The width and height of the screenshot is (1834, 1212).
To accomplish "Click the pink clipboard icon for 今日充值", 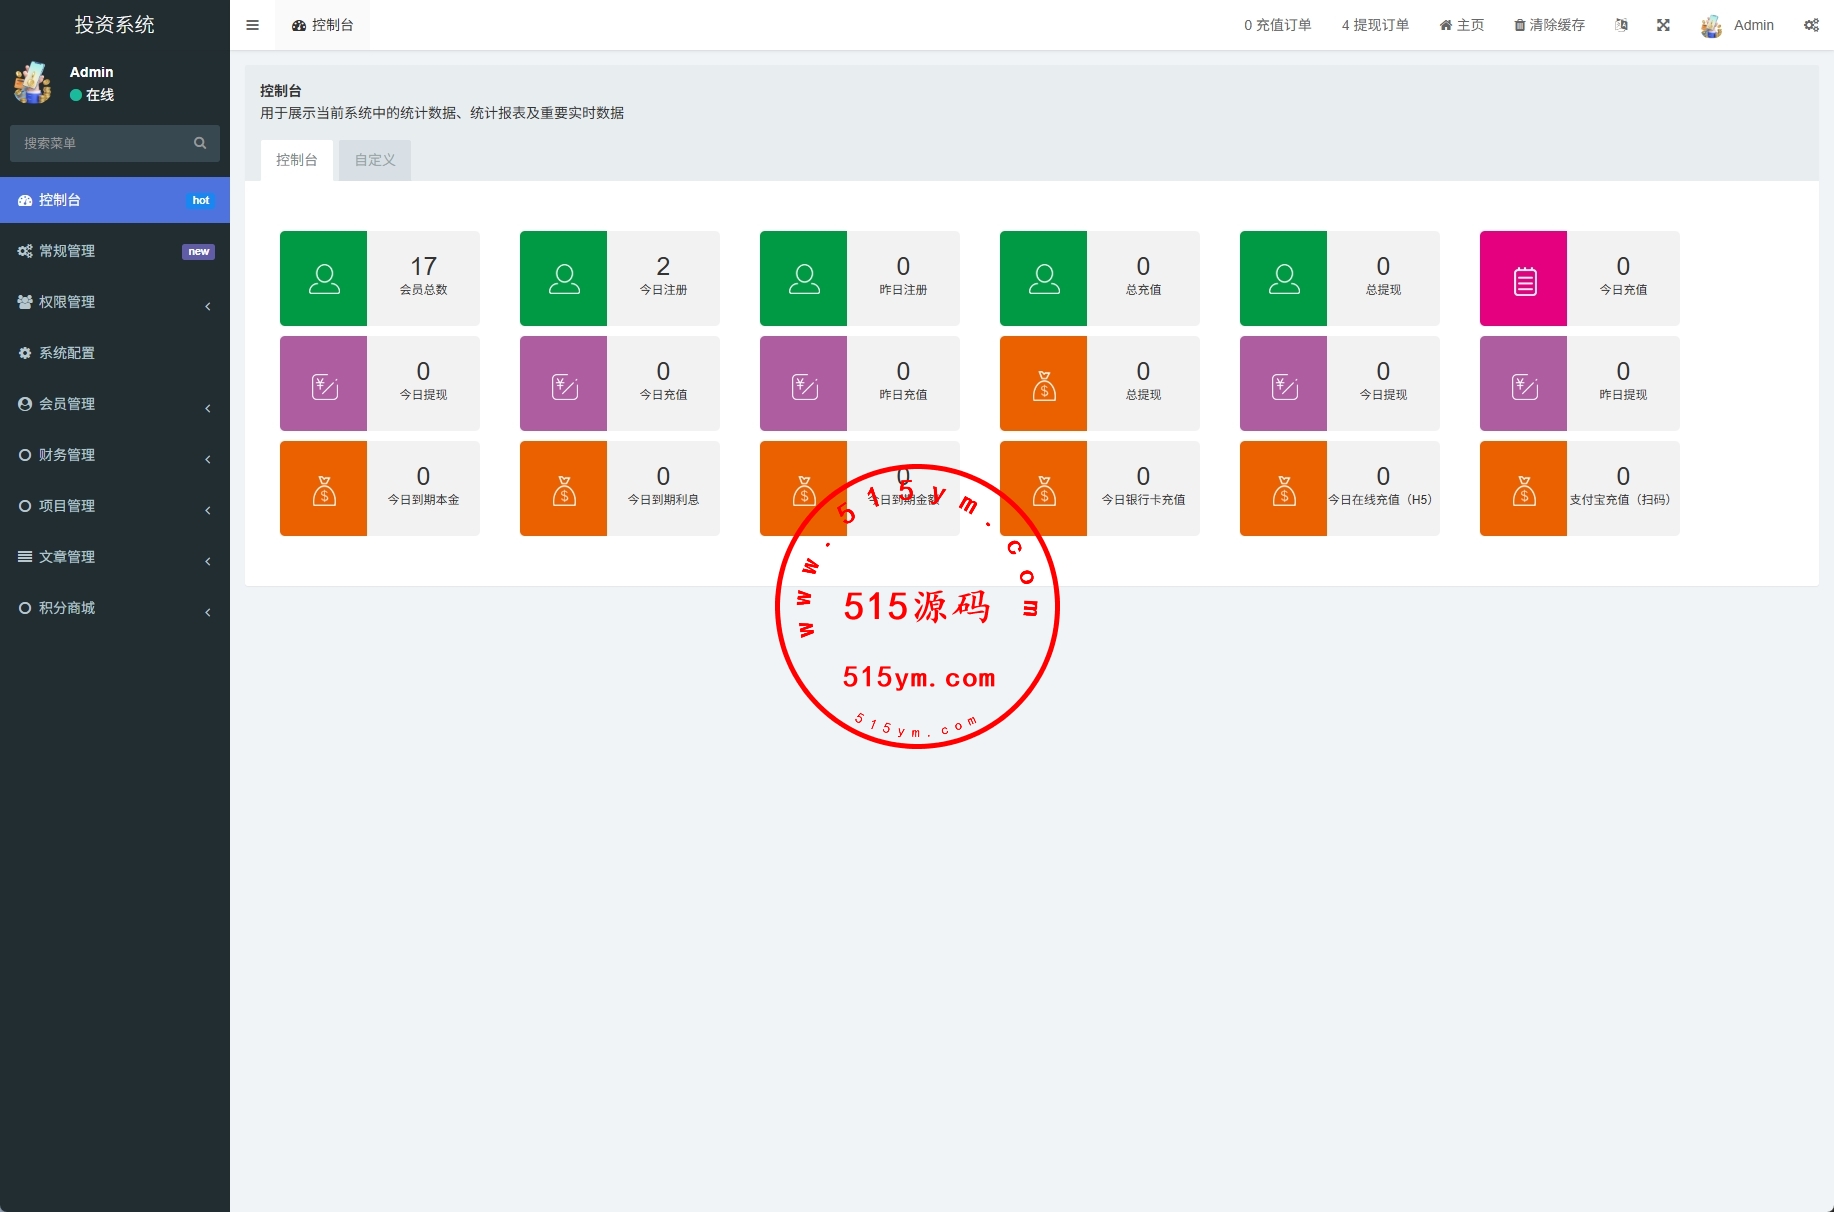I will [x=1523, y=278].
